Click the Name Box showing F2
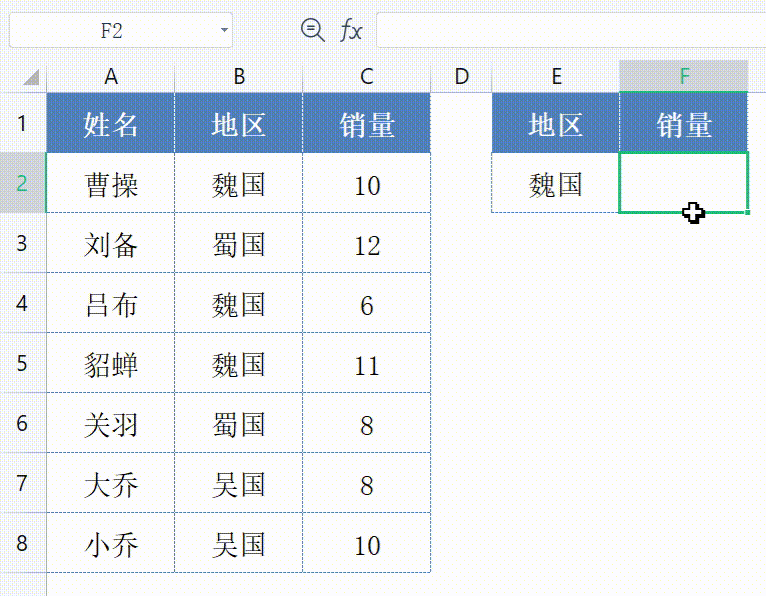Viewport: 766px width, 596px height. 110,31
